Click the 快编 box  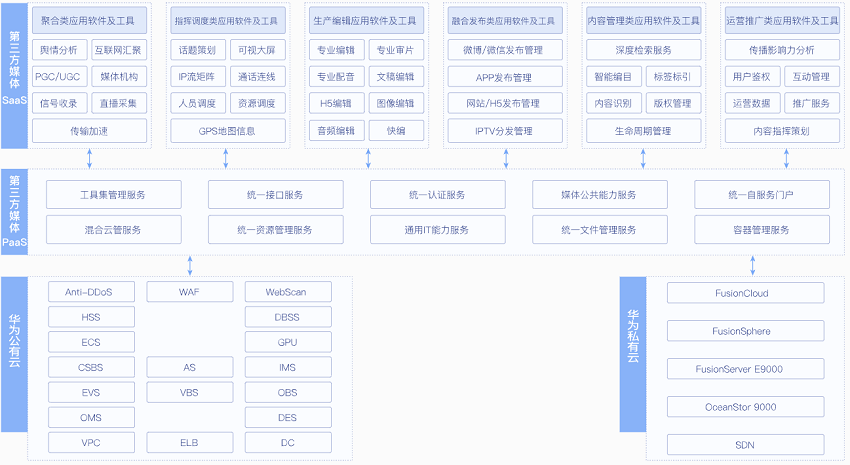point(396,131)
